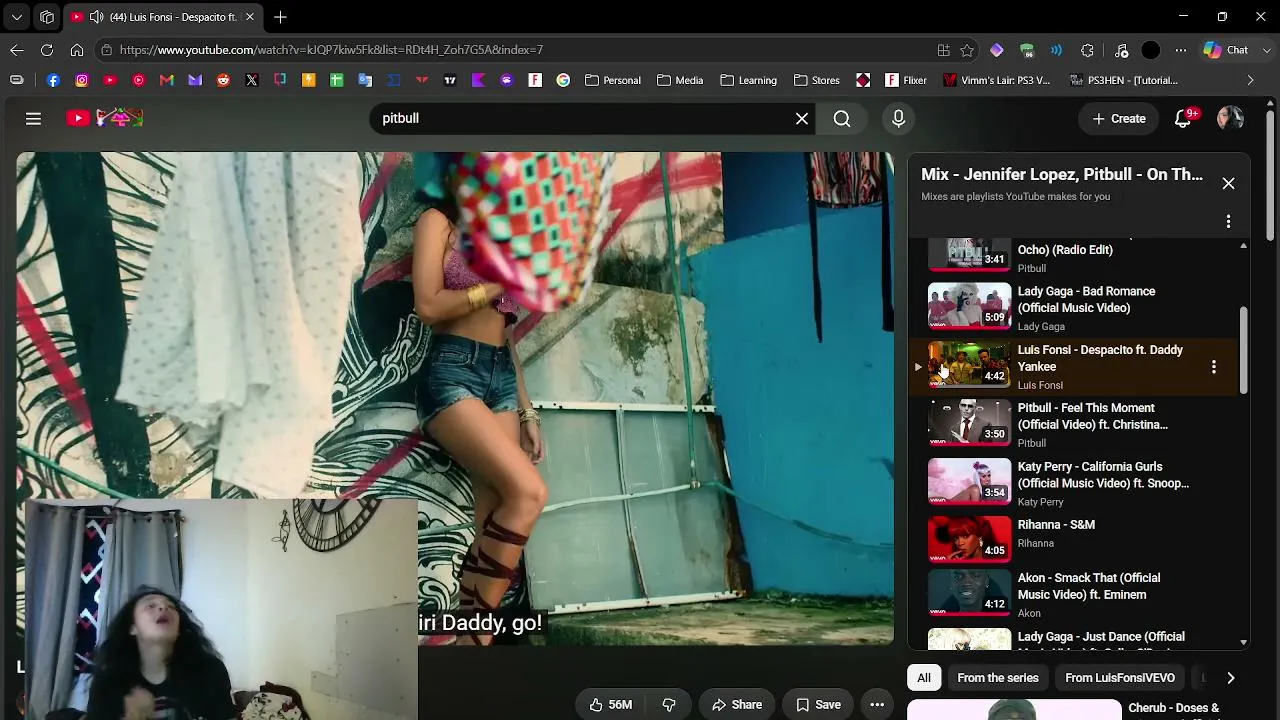Open Instagram bookmark
Image resolution: width=1280 pixels, height=720 pixels.
point(82,80)
